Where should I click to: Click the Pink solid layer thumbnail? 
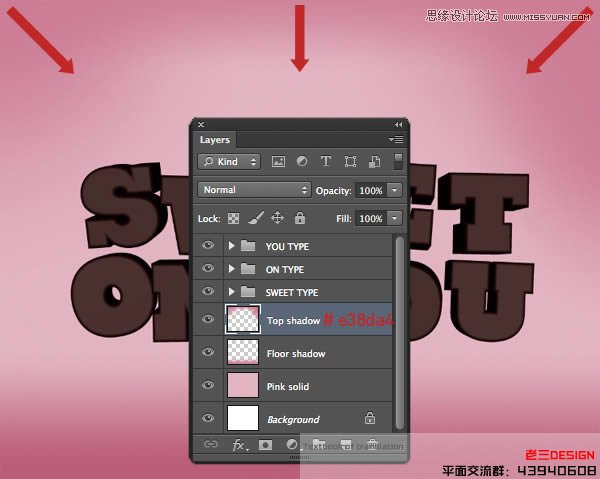(243, 386)
